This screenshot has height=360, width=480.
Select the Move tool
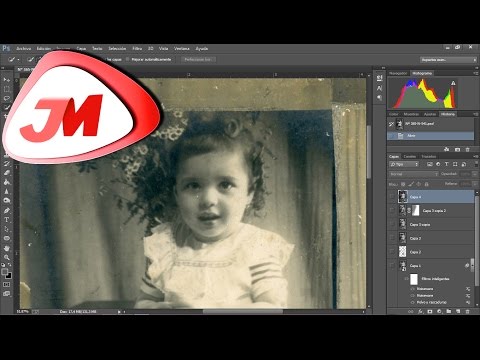6,80
